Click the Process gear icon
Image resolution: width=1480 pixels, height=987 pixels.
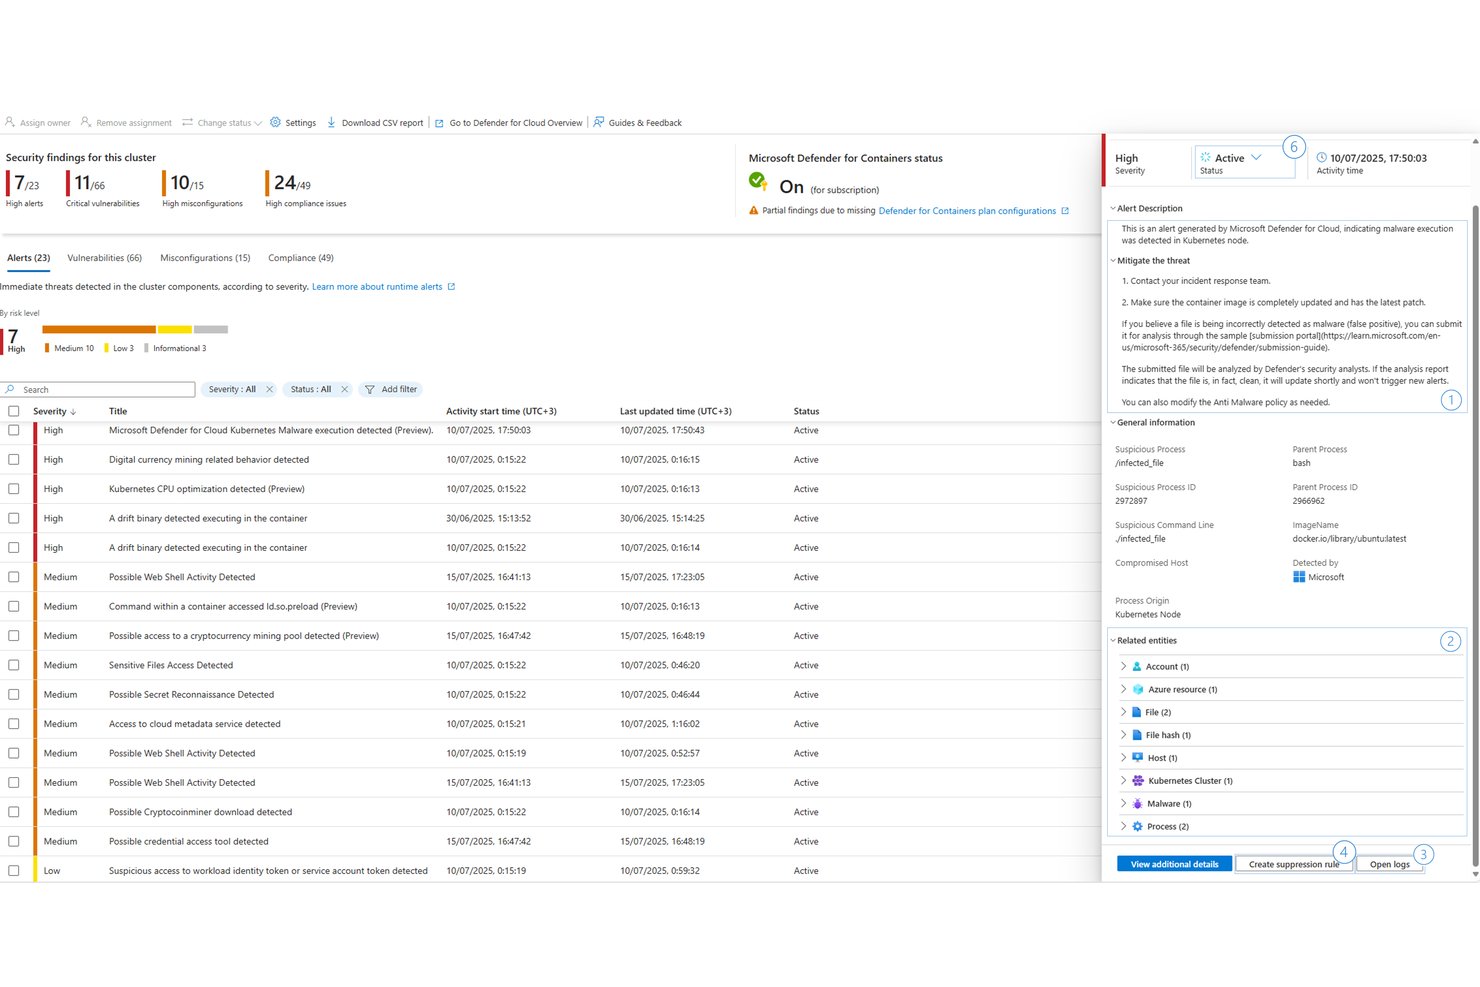coord(1137,826)
